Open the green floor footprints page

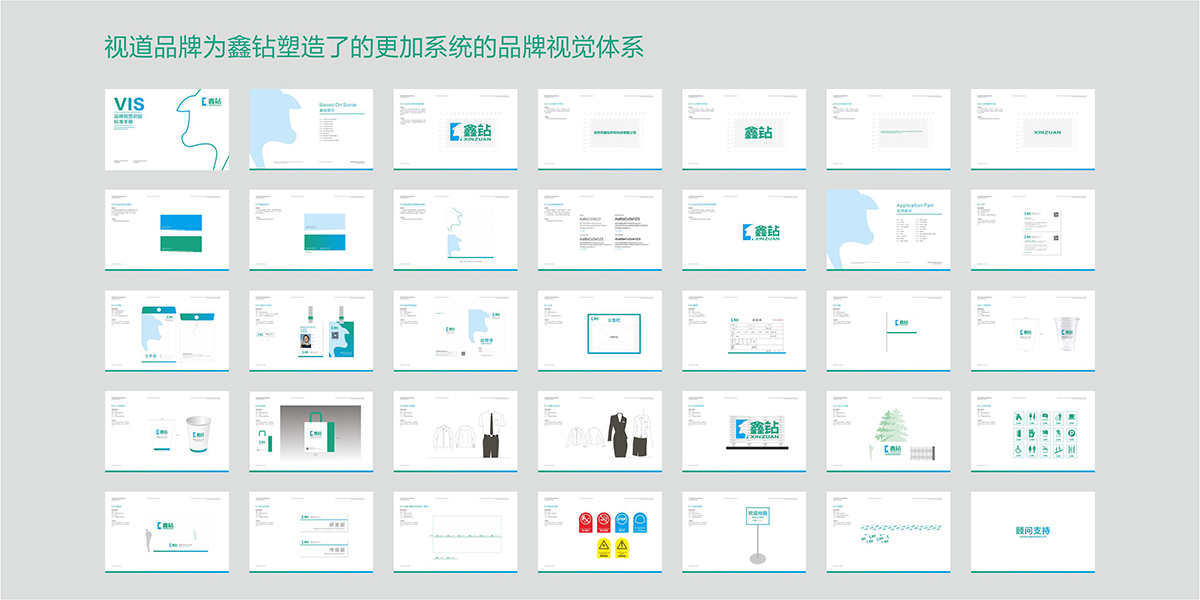pos(888,532)
